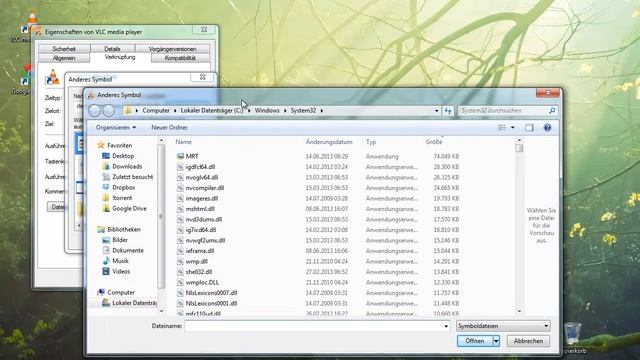
Task: Sort by the Typ column header
Action: pos(371,142)
